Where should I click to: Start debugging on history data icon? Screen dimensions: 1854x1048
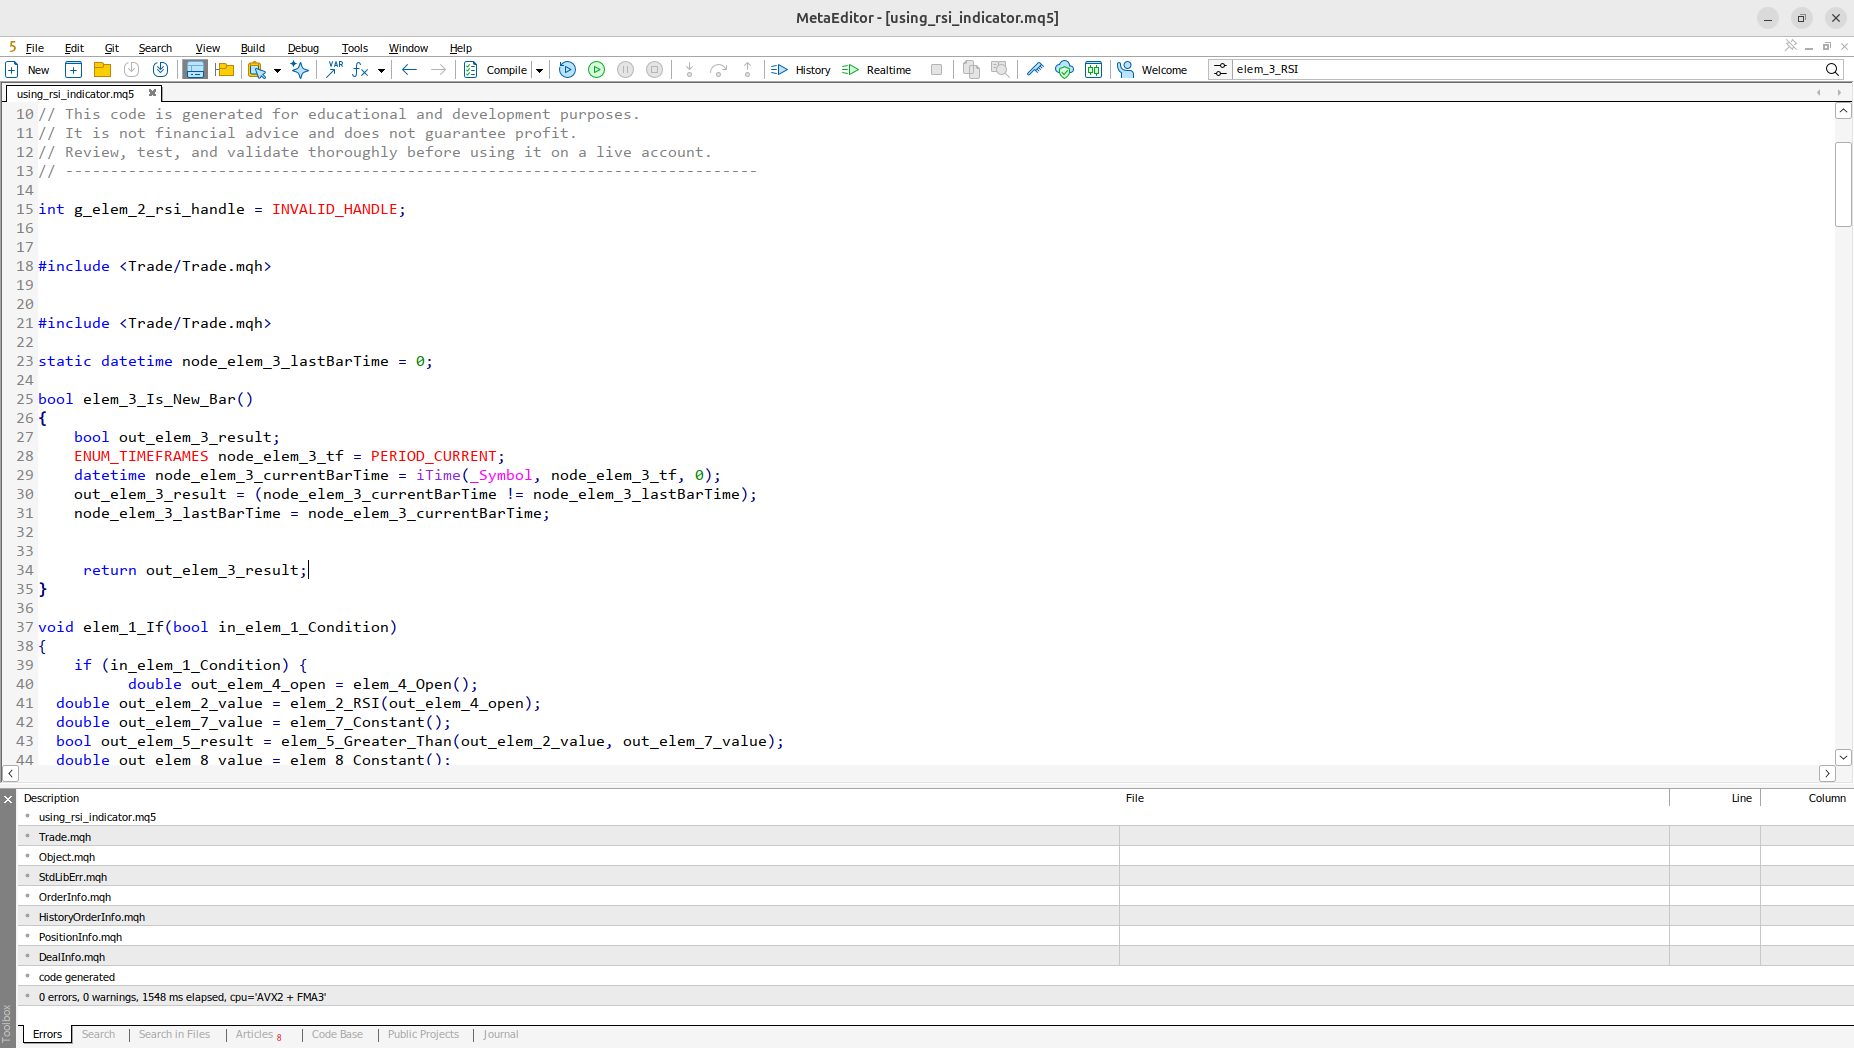(x=567, y=69)
